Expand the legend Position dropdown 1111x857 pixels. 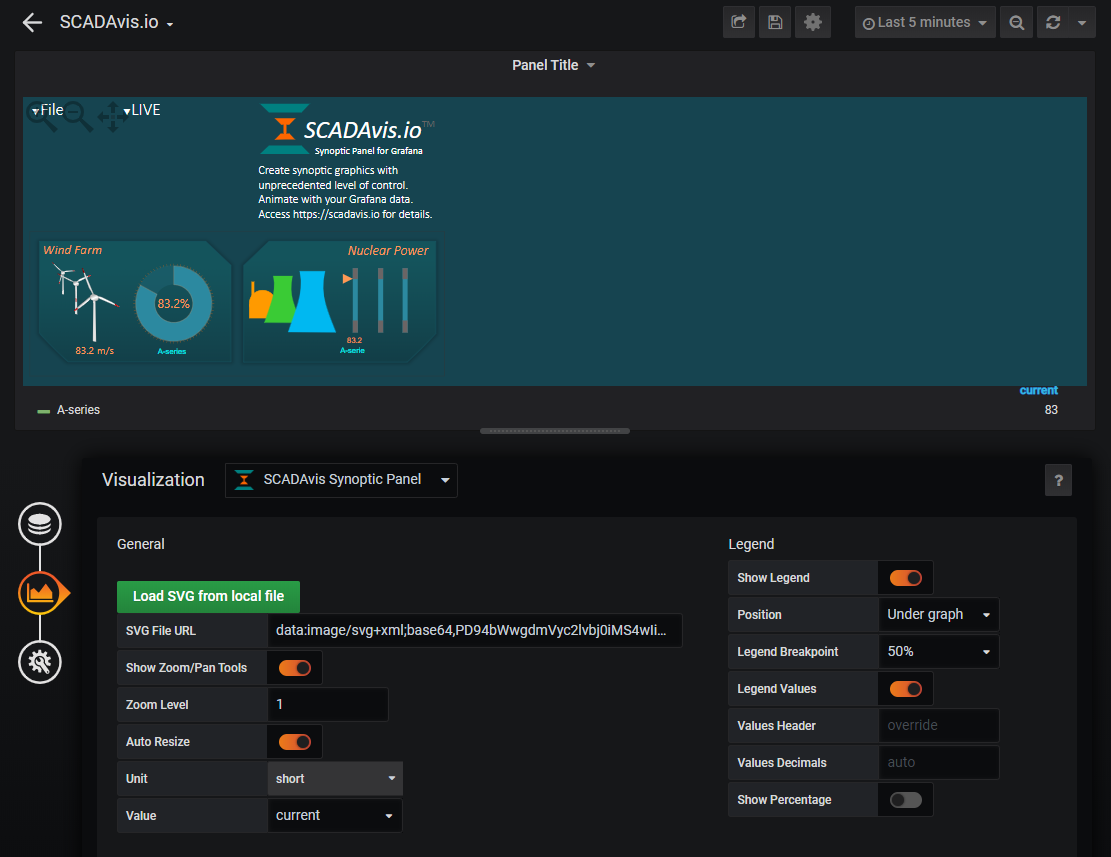(x=938, y=615)
